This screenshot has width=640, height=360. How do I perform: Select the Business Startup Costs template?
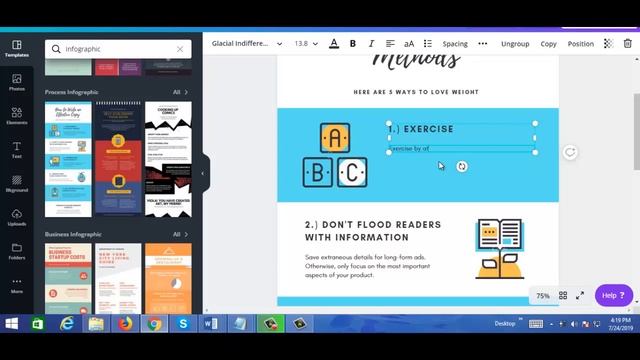(68, 279)
